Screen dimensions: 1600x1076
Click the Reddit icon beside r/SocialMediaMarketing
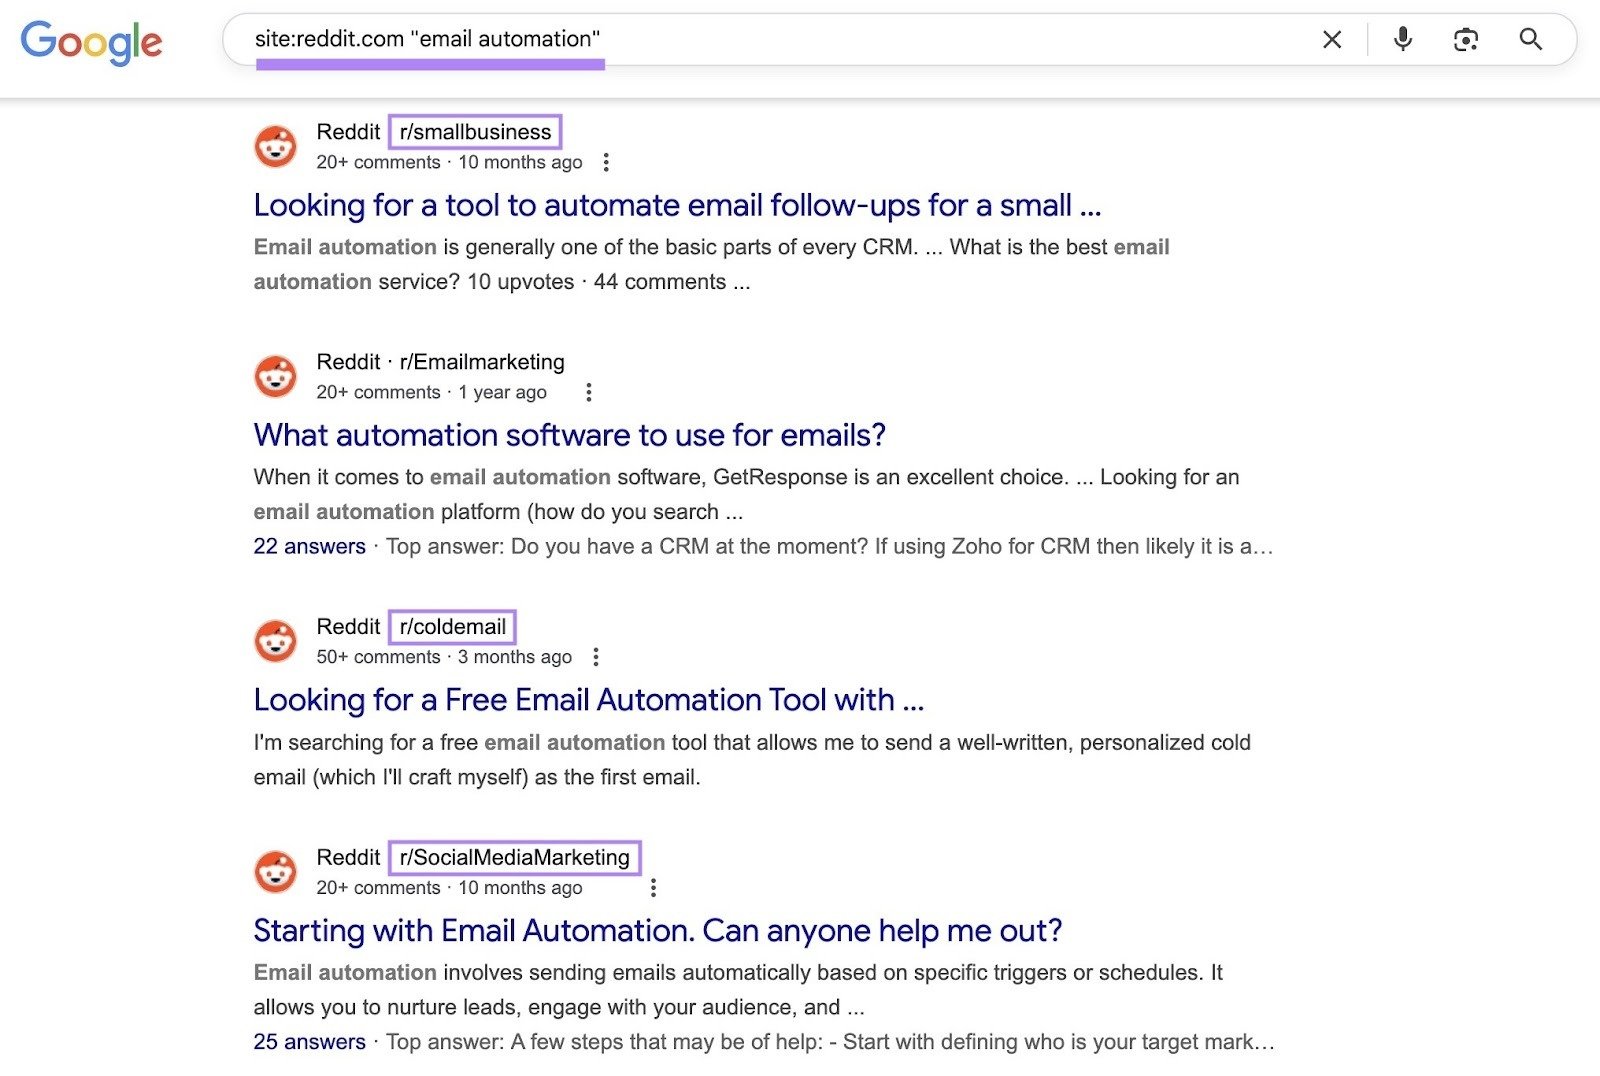(x=277, y=871)
